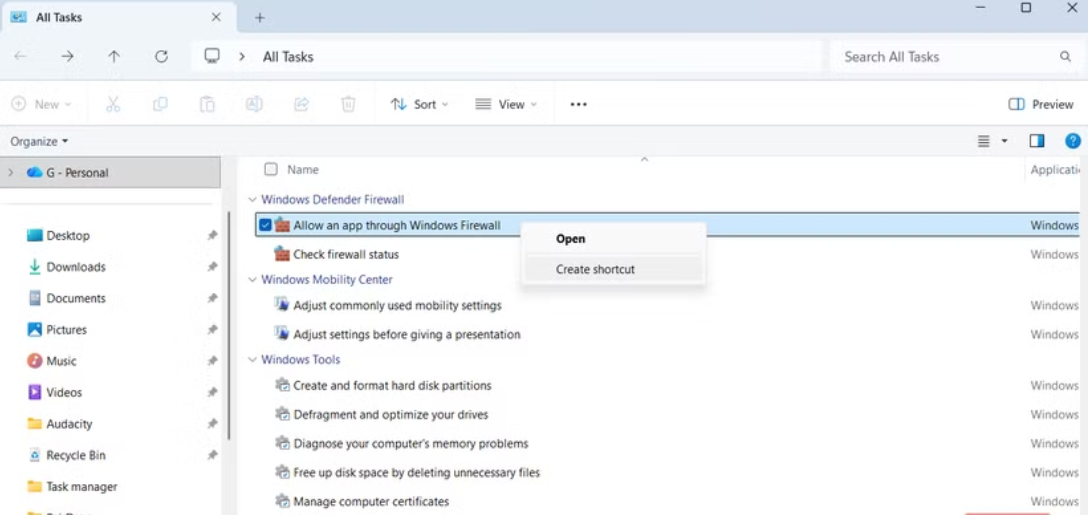
Task: Open the See more three-dots menu
Action: coord(578,104)
